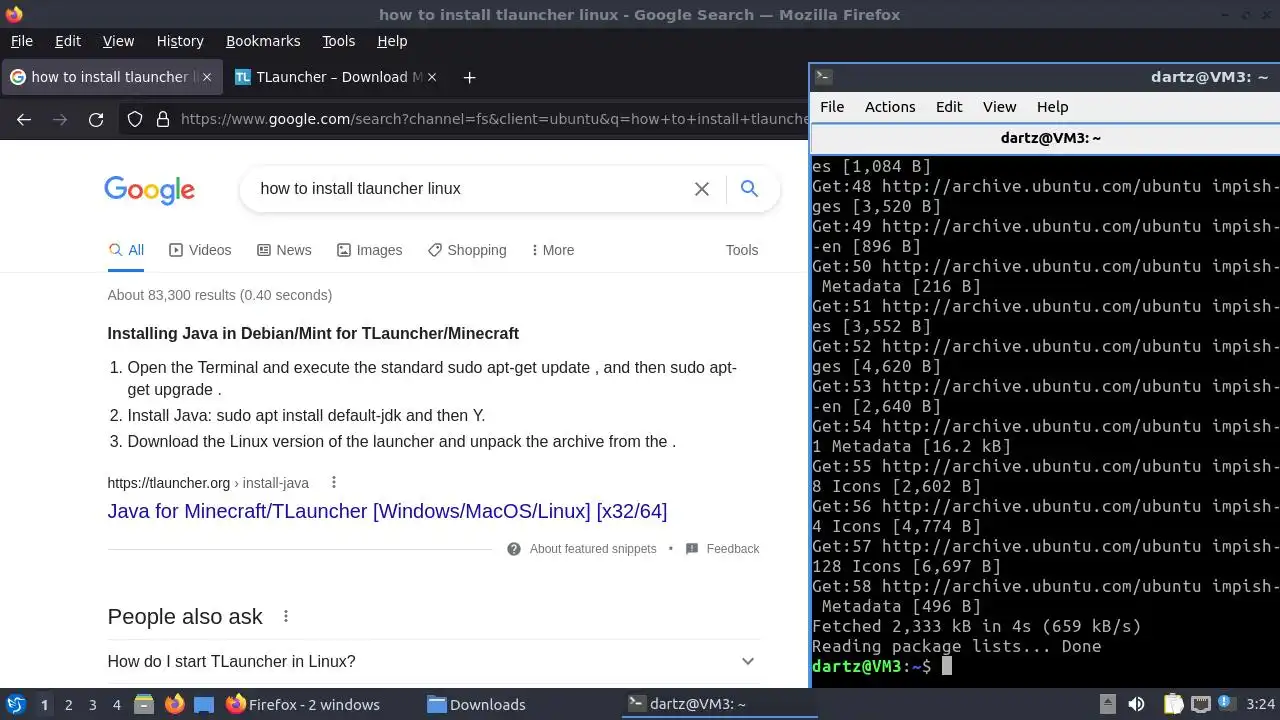1280x720 pixels.
Task: Clear the Google search box with X
Action: coord(702,189)
